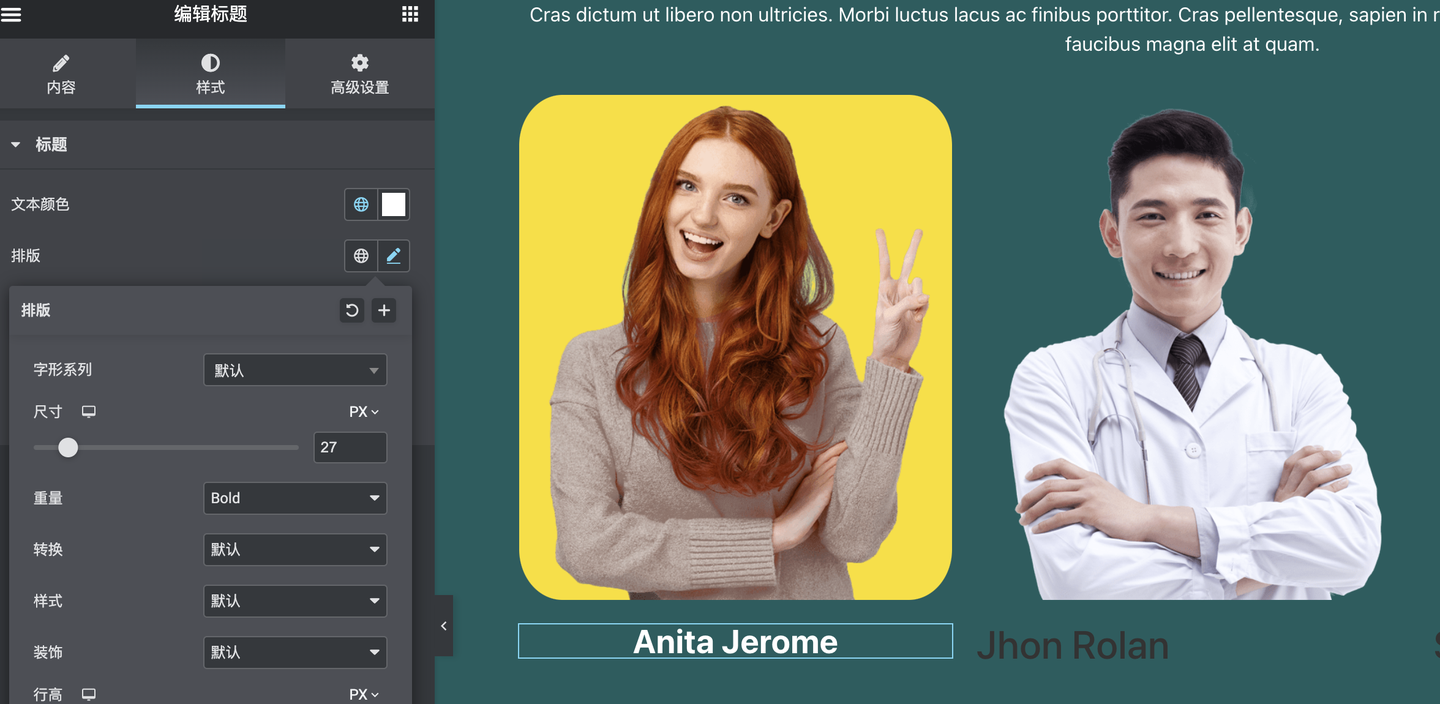Open the 高级设置 tab
Viewport: 1440px width, 704px height.
[x=360, y=74]
